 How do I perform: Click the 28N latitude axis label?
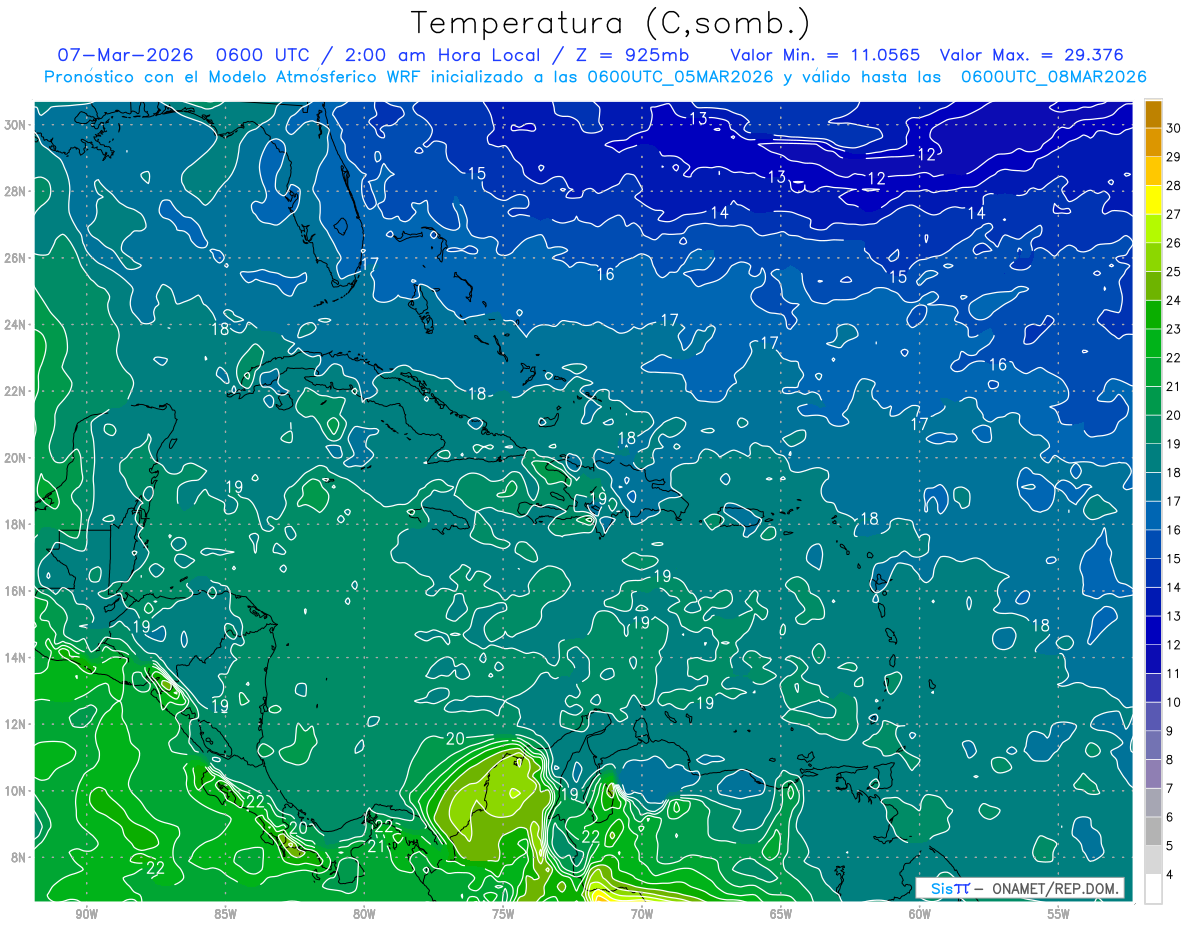[x=15, y=191]
